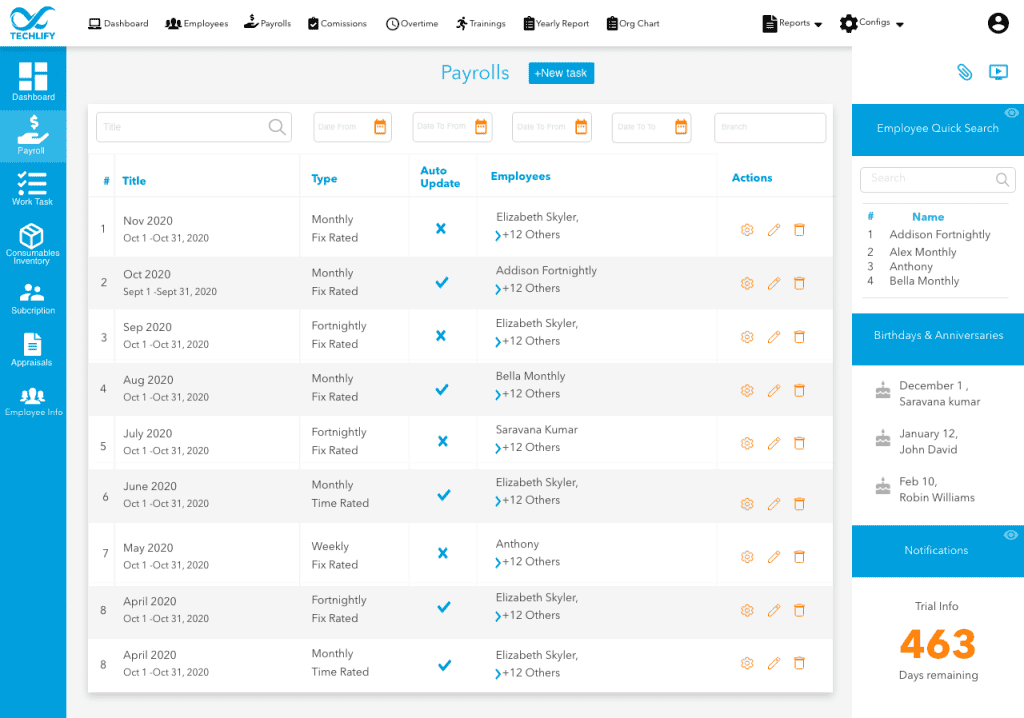Hide the Notifications panel eye
The image size is (1024, 718).
click(x=1011, y=535)
